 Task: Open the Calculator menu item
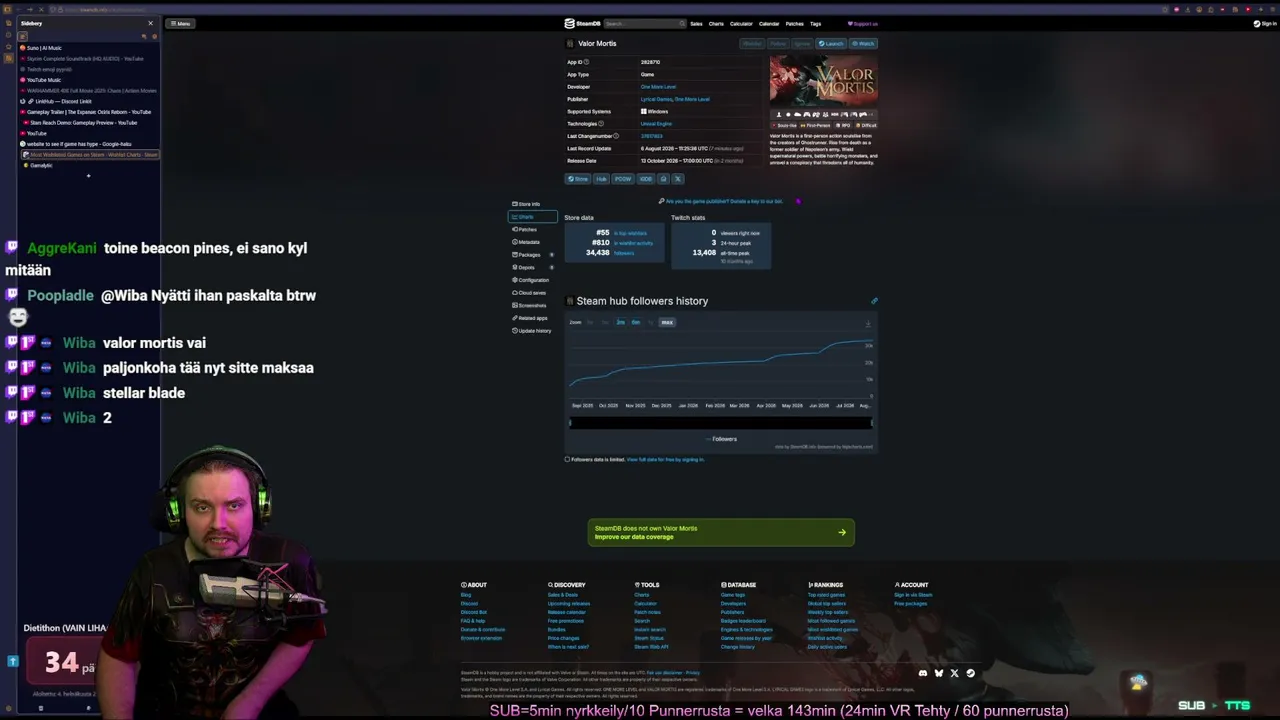click(741, 23)
